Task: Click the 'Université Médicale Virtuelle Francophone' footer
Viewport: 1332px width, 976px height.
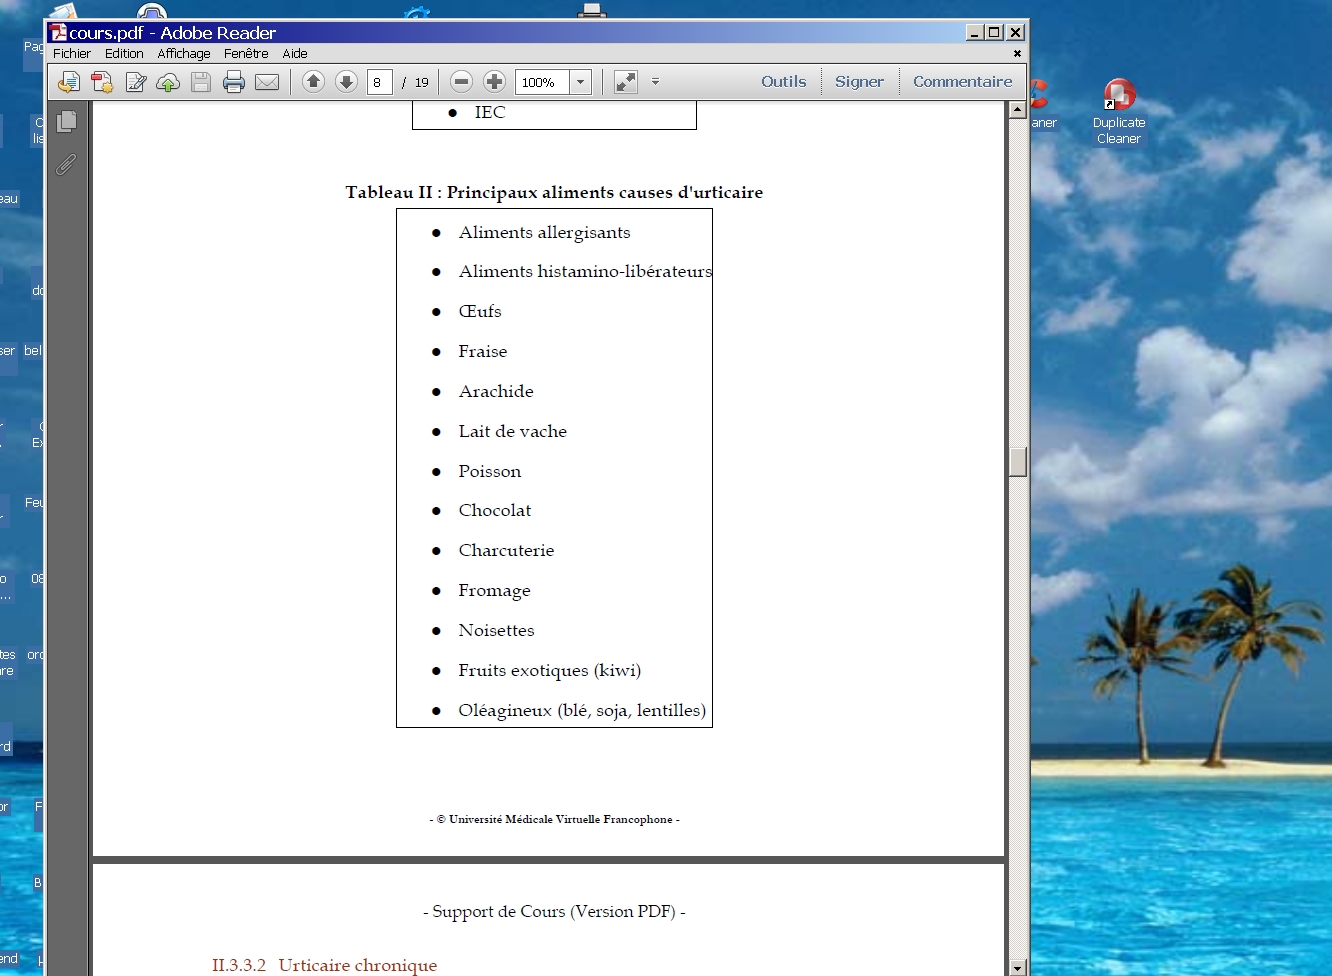Action: 555,819
